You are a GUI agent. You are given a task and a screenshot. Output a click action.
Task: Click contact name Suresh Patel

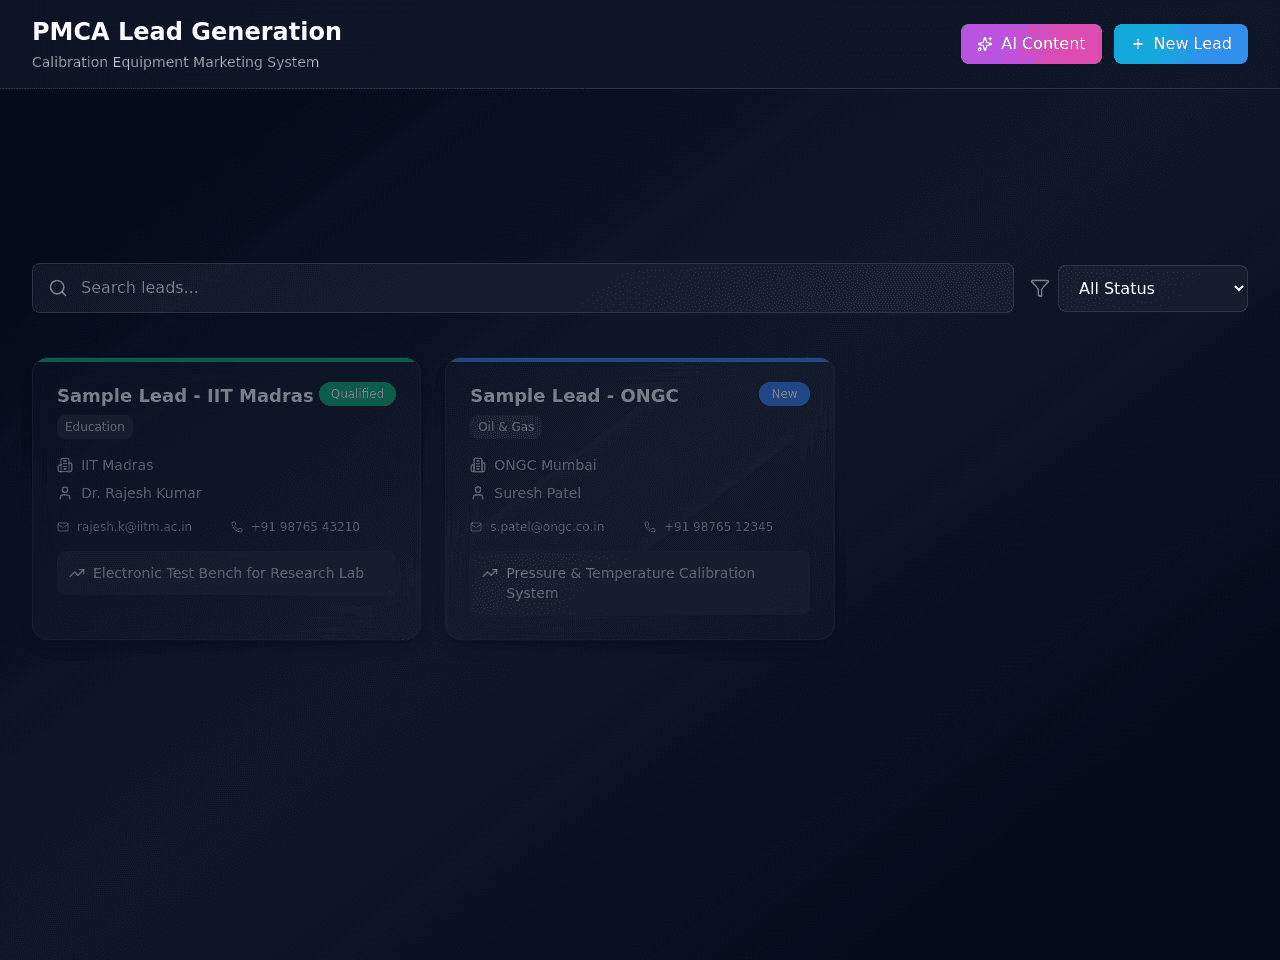[537, 493]
